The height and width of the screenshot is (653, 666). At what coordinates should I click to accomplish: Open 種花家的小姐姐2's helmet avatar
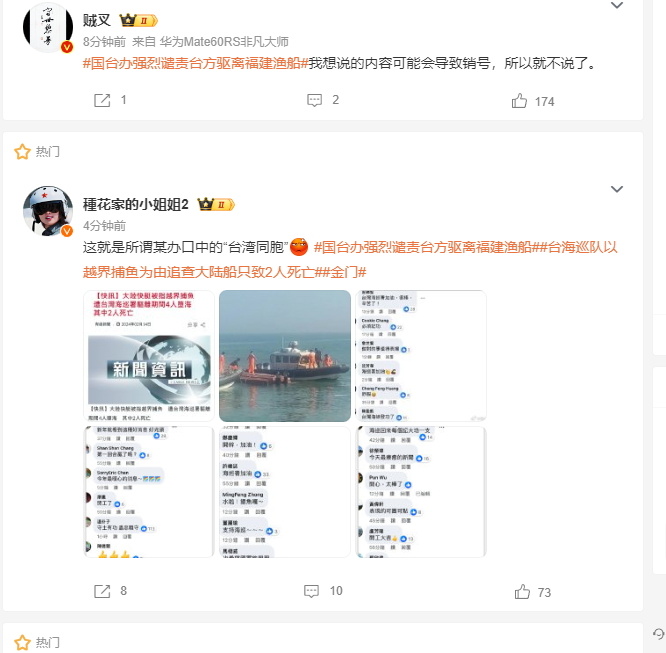point(48,211)
